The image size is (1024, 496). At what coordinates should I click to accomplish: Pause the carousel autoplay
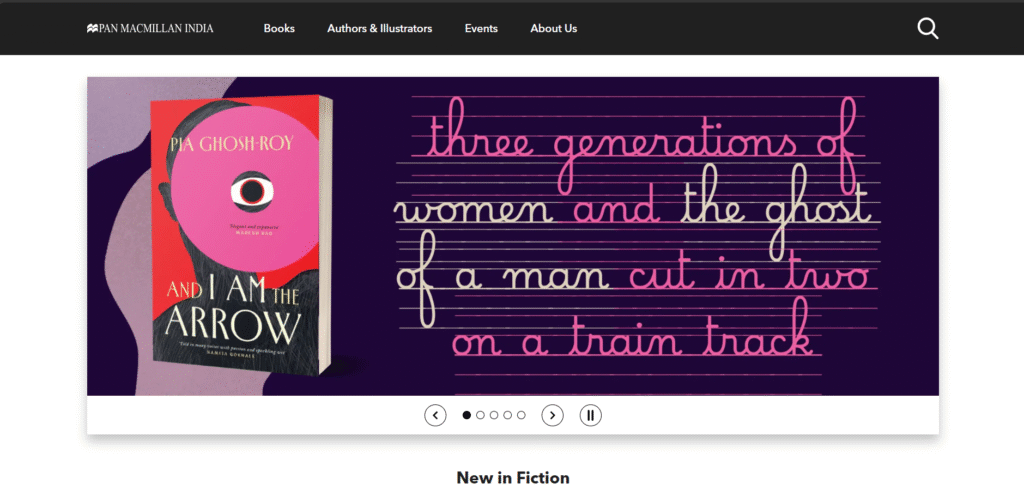point(590,415)
